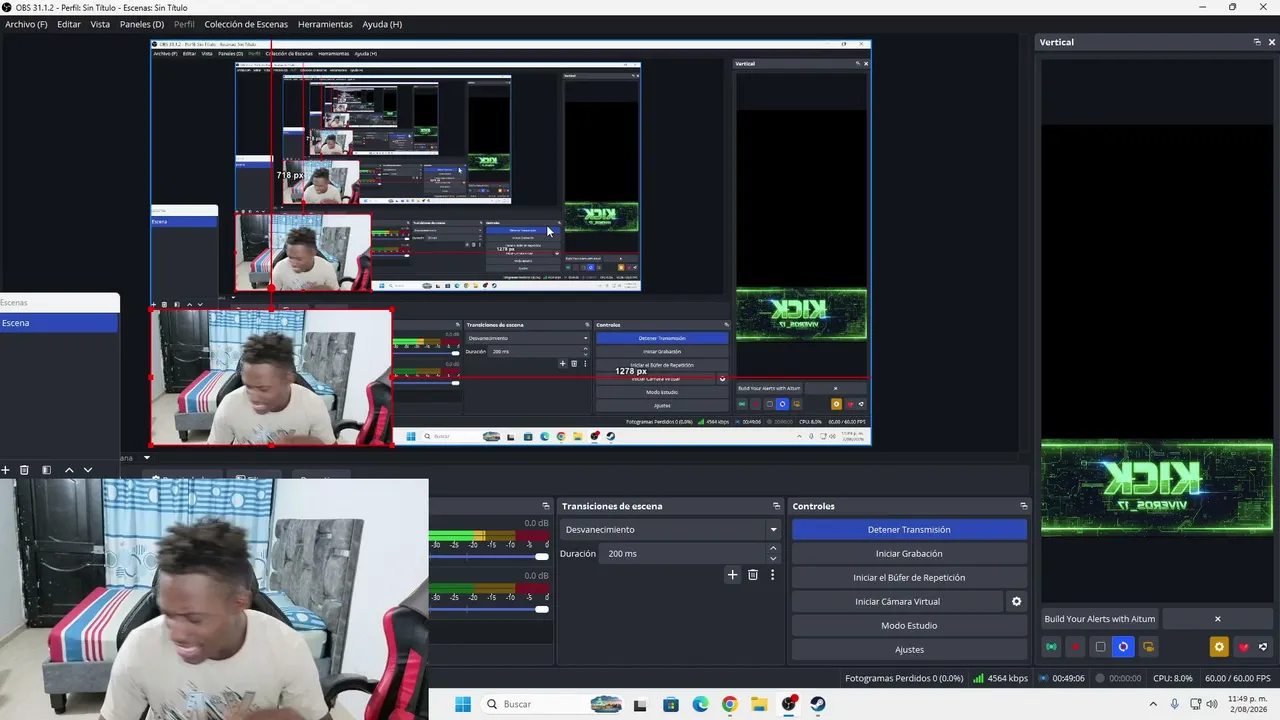Open the Herramientas menu

(325, 24)
